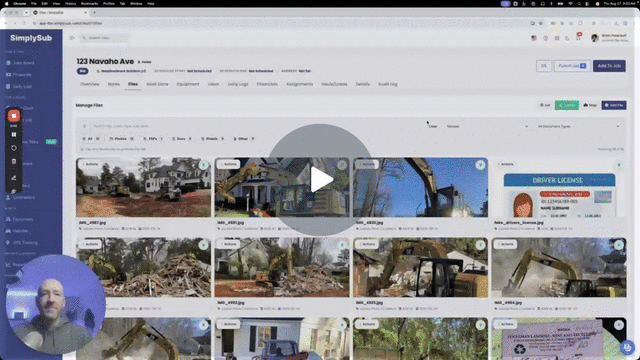Filter files by Photos
The image size is (640, 360).
tap(122, 139)
